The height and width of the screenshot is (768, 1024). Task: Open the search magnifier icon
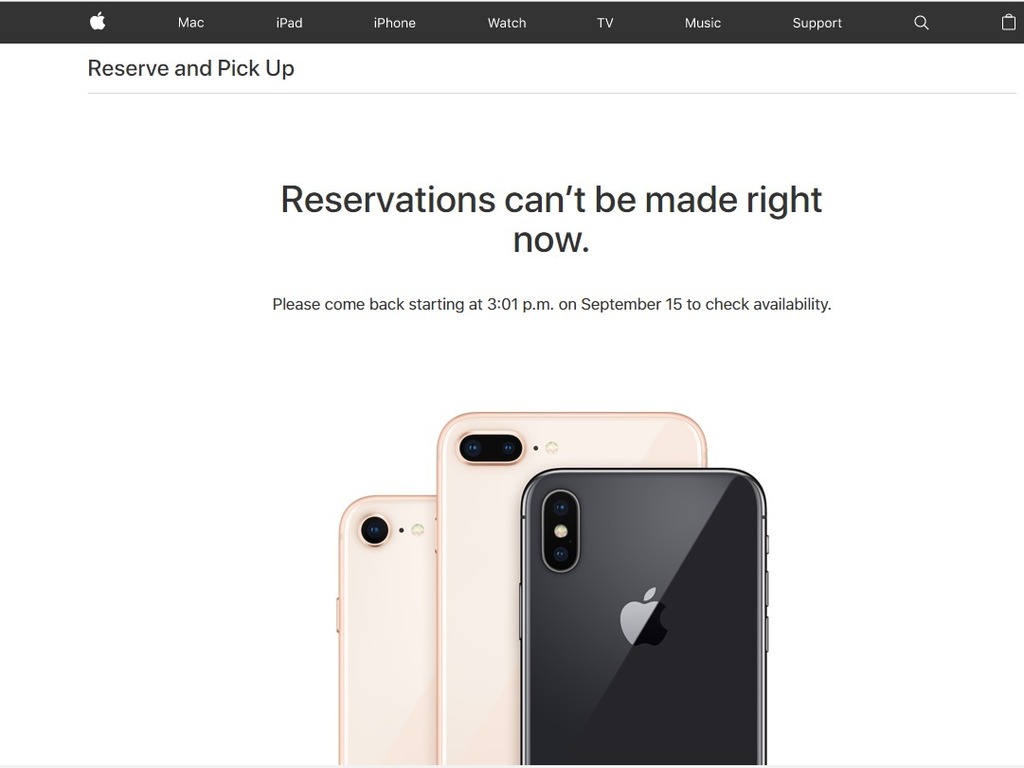pos(921,23)
